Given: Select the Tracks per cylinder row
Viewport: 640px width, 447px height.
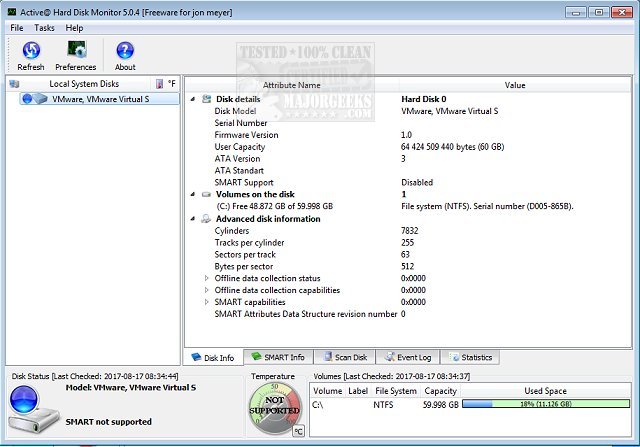Looking at the screenshot, I should point(408,242).
